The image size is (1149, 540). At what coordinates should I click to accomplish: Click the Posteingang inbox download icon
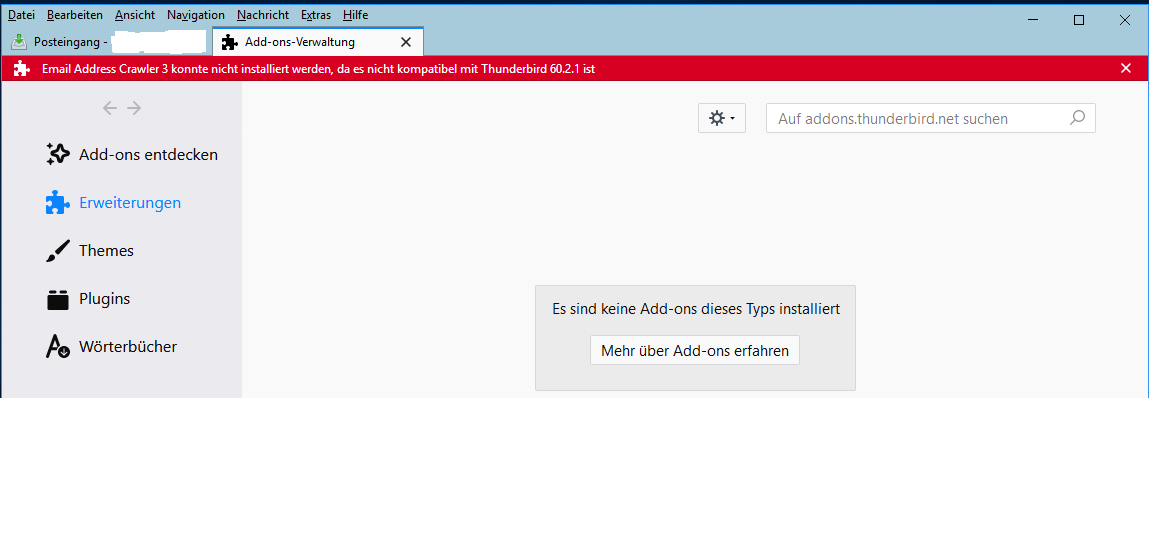point(19,42)
